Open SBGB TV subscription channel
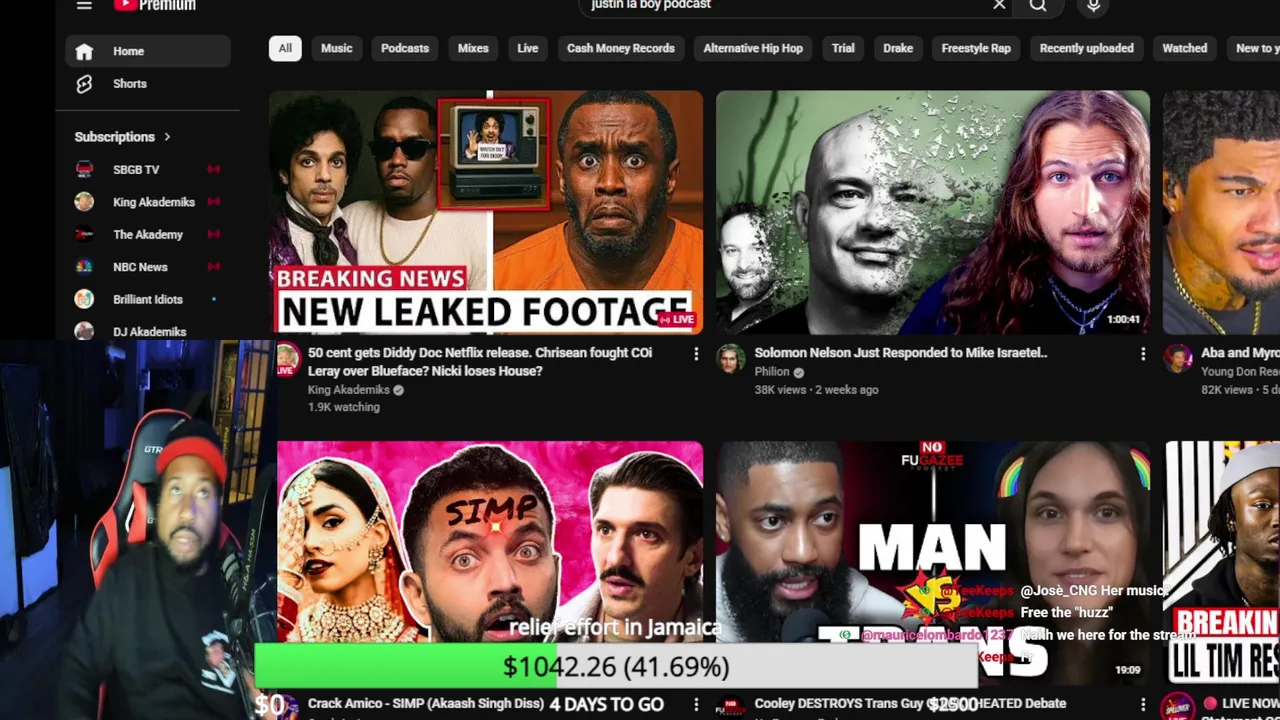 coord(148,170)
